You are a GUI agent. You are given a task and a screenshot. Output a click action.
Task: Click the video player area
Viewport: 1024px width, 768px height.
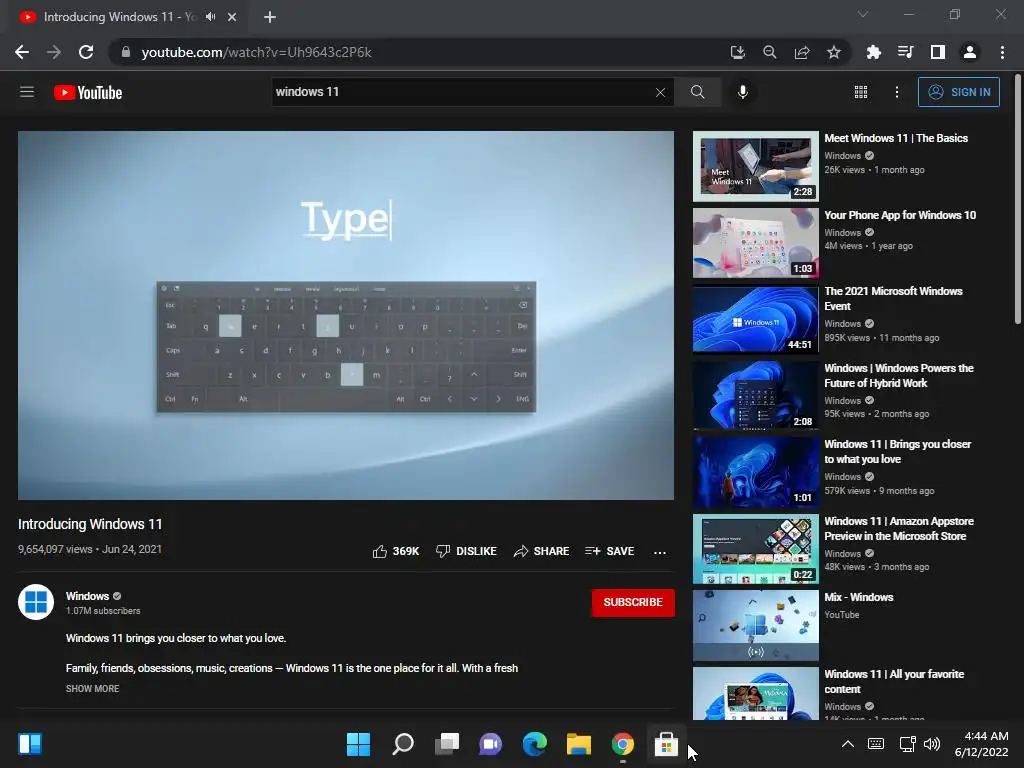[x=345, y=315]
